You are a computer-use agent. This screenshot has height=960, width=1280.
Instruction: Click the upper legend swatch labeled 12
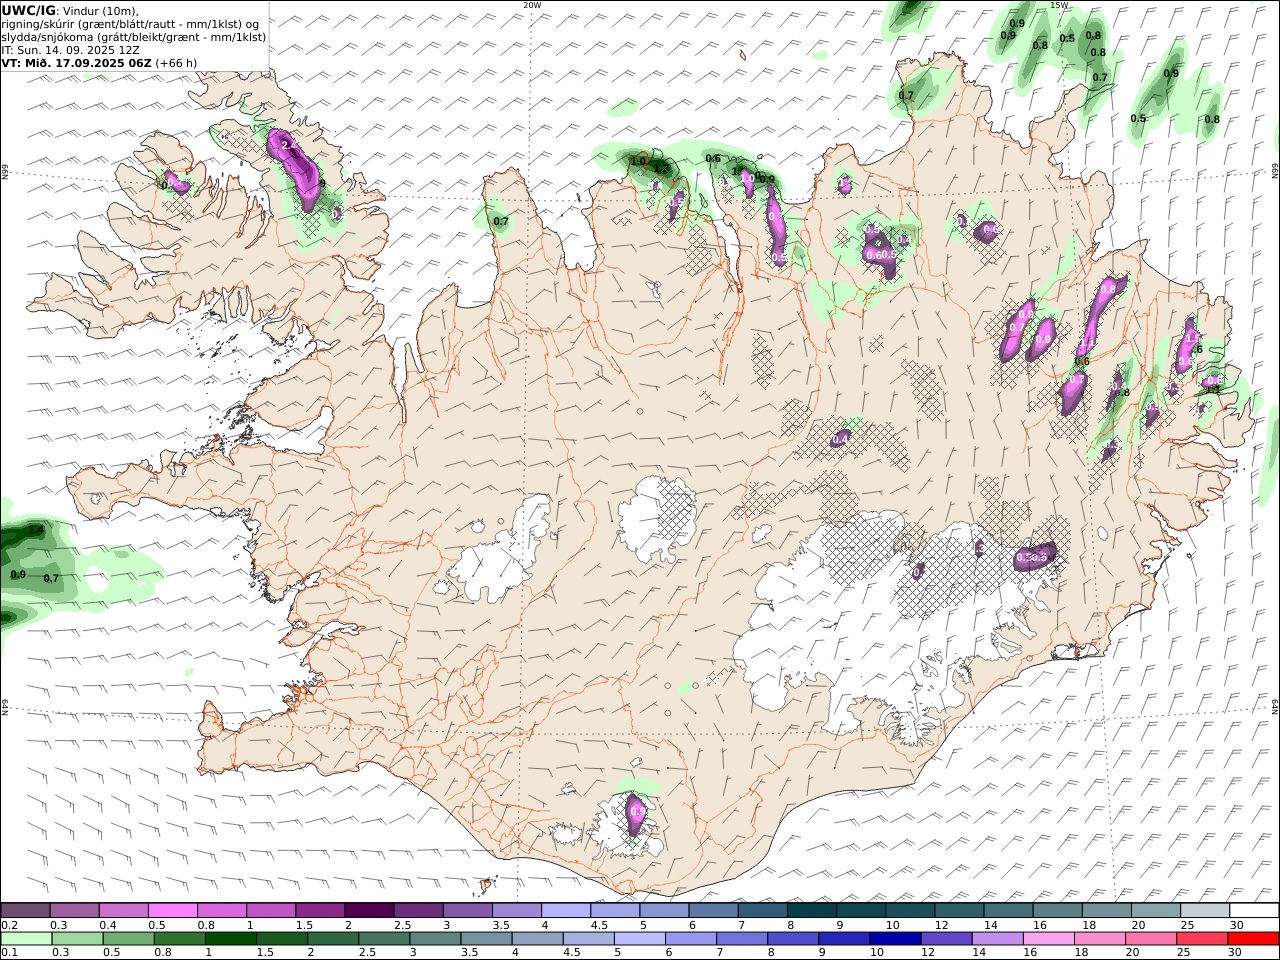(958, 911)
